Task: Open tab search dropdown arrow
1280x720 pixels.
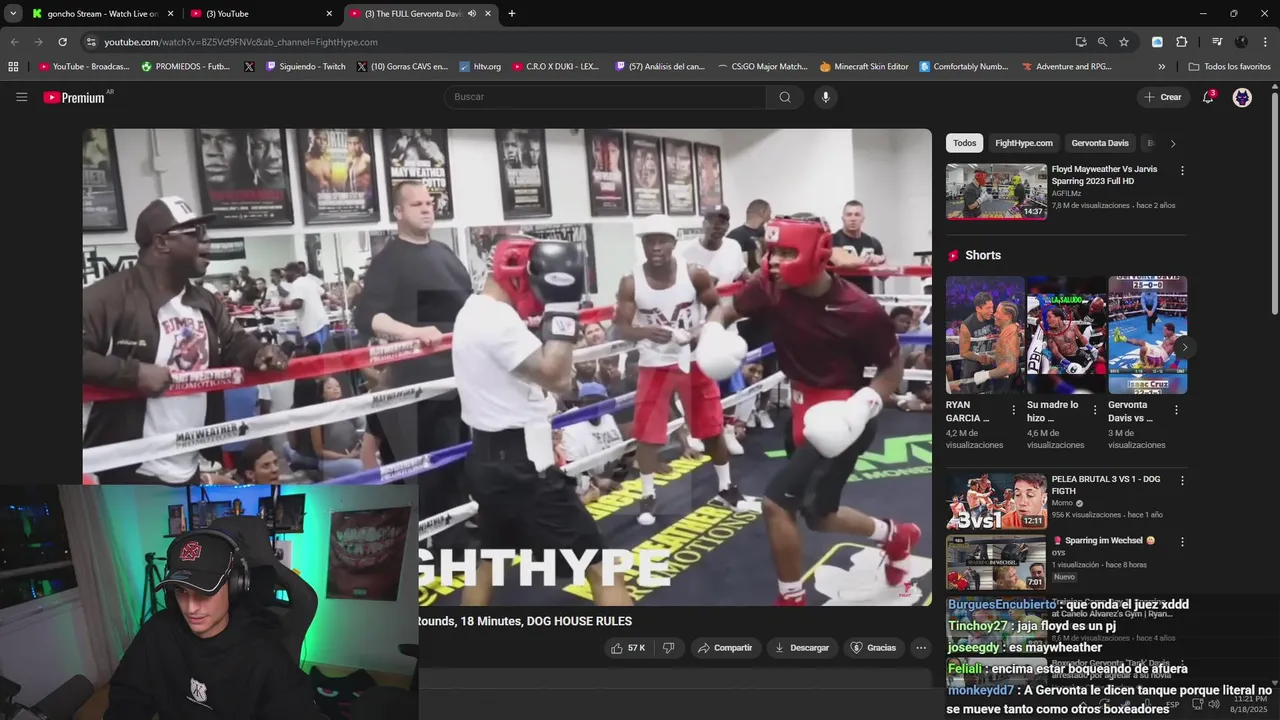Action: pos(13,13)
